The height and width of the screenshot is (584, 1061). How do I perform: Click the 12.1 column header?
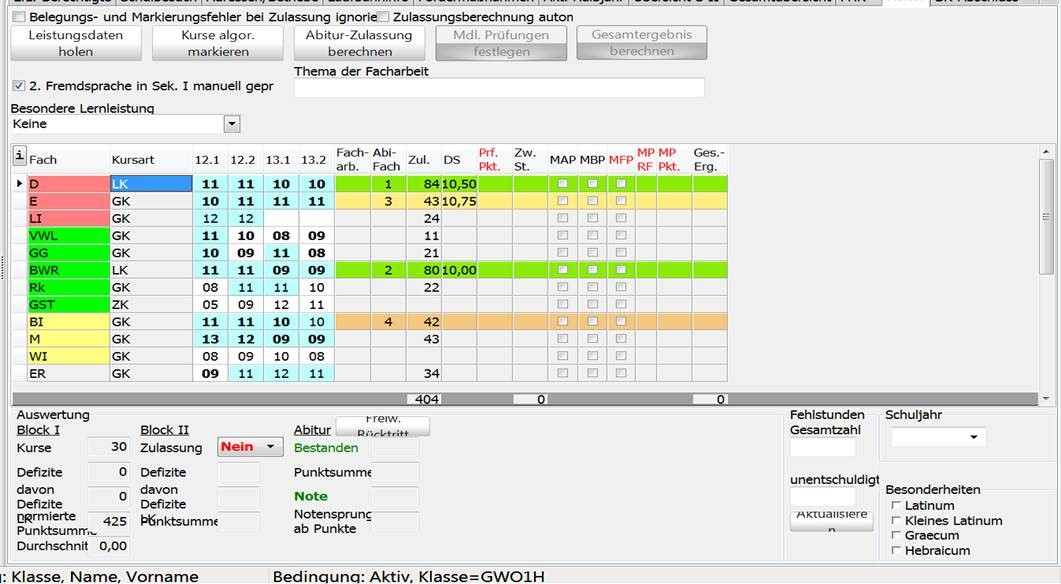coord(210,160)
